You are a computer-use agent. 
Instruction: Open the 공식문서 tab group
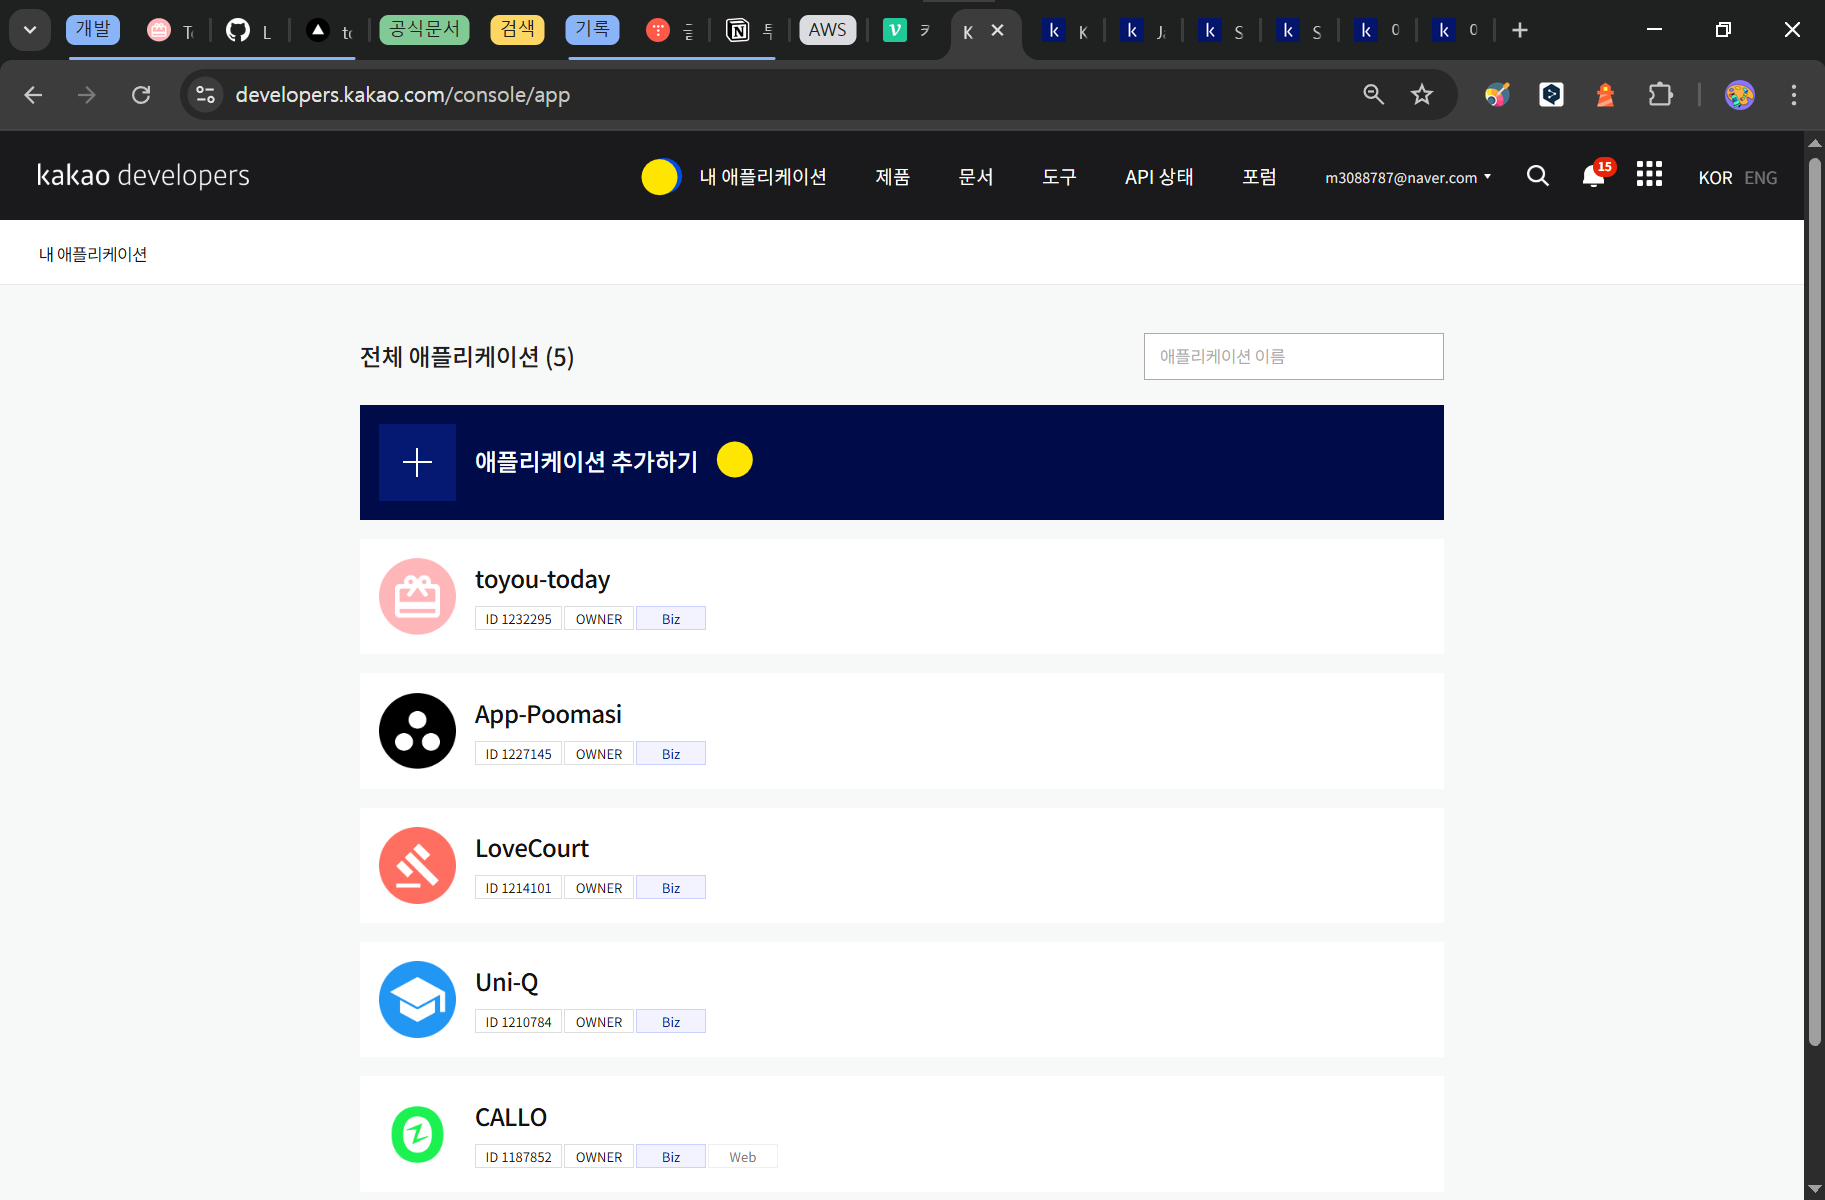pos(425,30)
